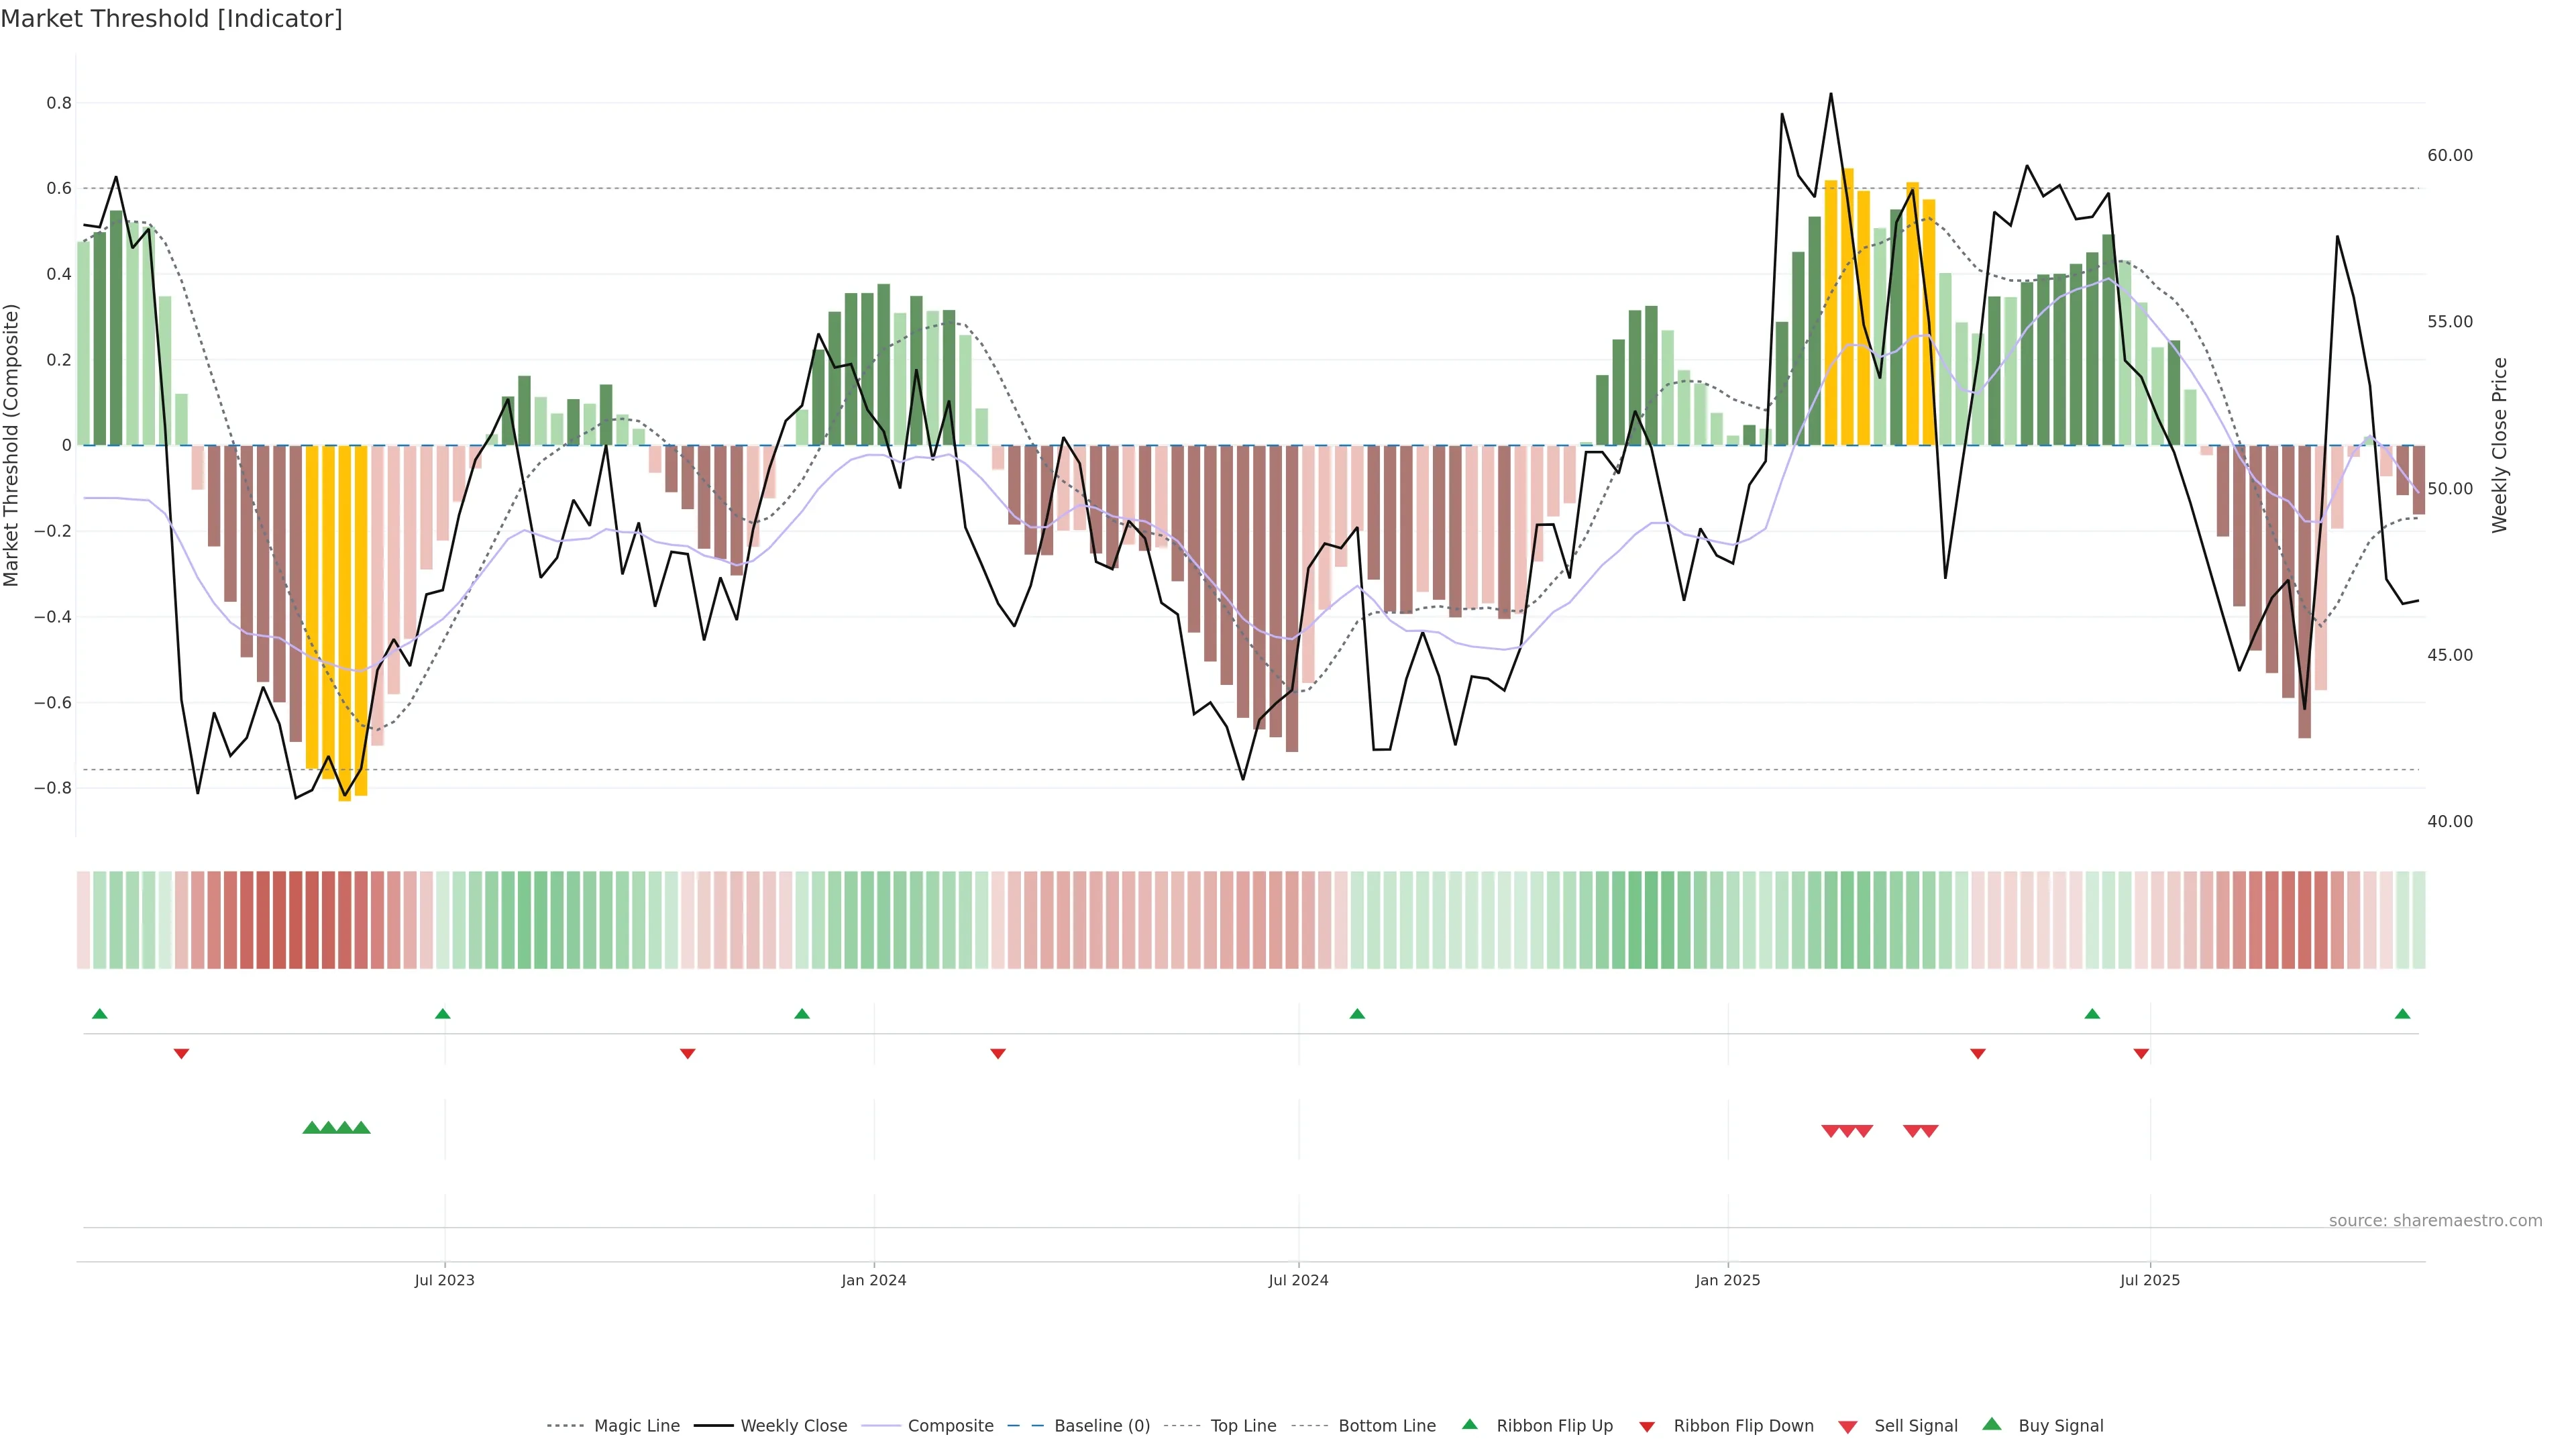The width and height of the screenshot is (2576, 1449).
Task: Click the last ribbon flip up marker on the far right
Action: tap(2402, 1014)
